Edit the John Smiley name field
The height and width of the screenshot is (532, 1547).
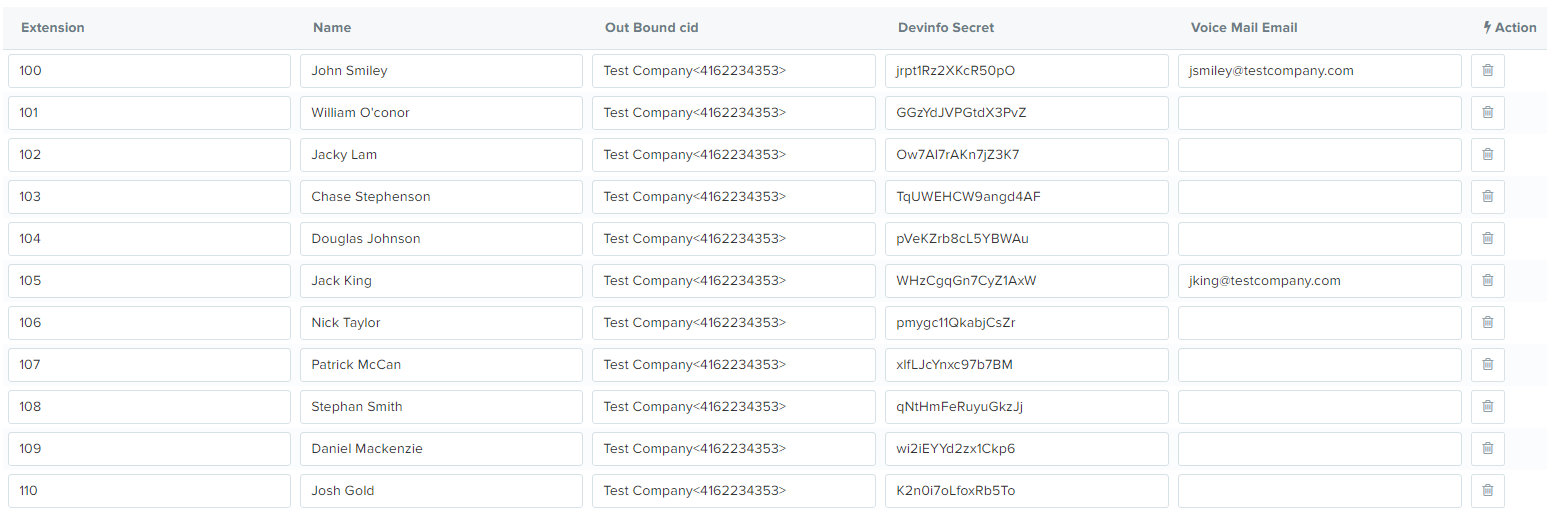(441, 71)
